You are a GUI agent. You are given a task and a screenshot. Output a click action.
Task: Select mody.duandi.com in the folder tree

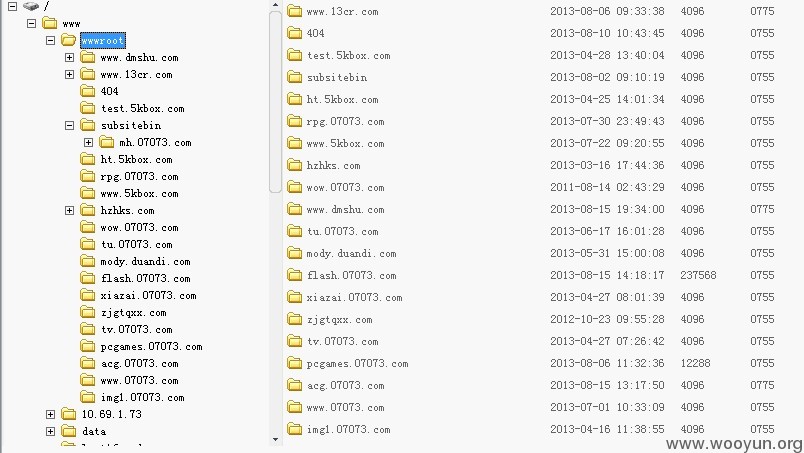[x=145, y=262]
